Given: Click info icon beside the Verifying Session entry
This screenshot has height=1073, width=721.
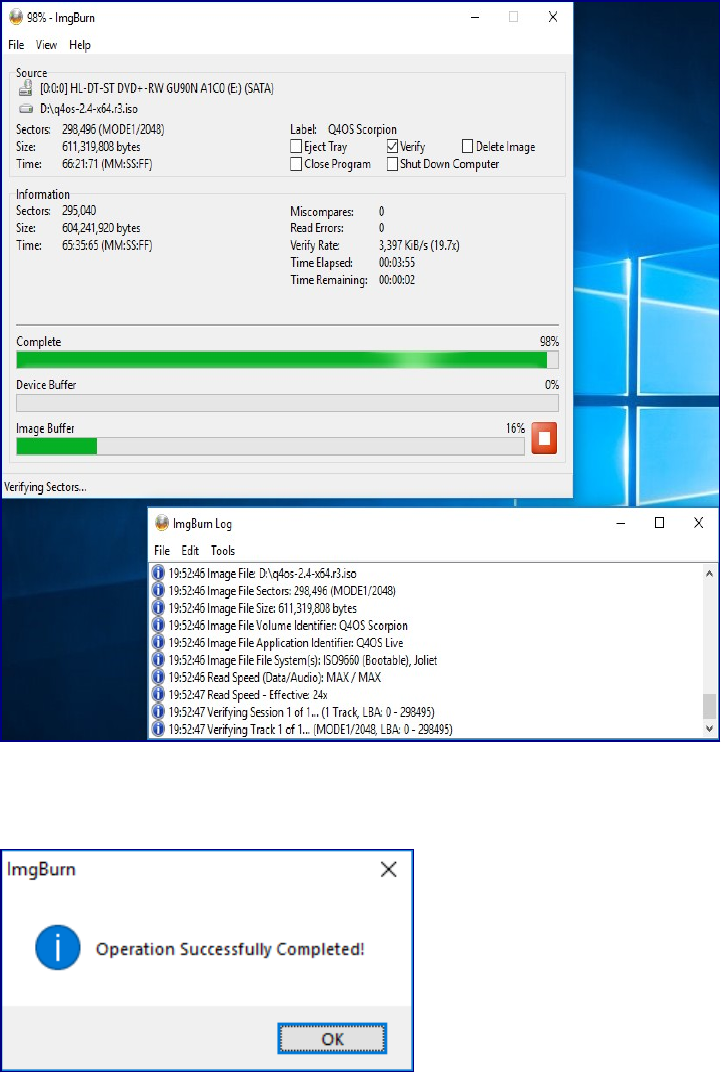Looking at the screenshot, I should (x=158, y=712).
